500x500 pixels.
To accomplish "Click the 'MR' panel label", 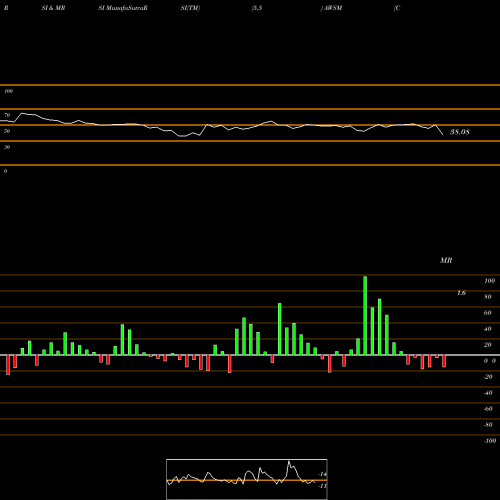I will point(446,260).
